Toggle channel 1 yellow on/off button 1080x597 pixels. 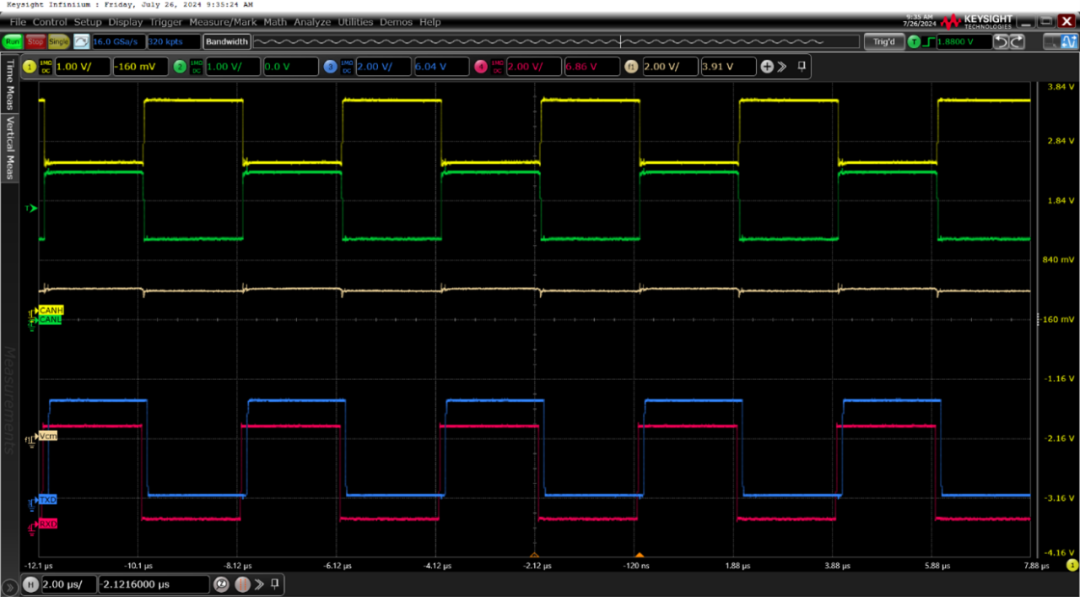click(x=30, y=66)
